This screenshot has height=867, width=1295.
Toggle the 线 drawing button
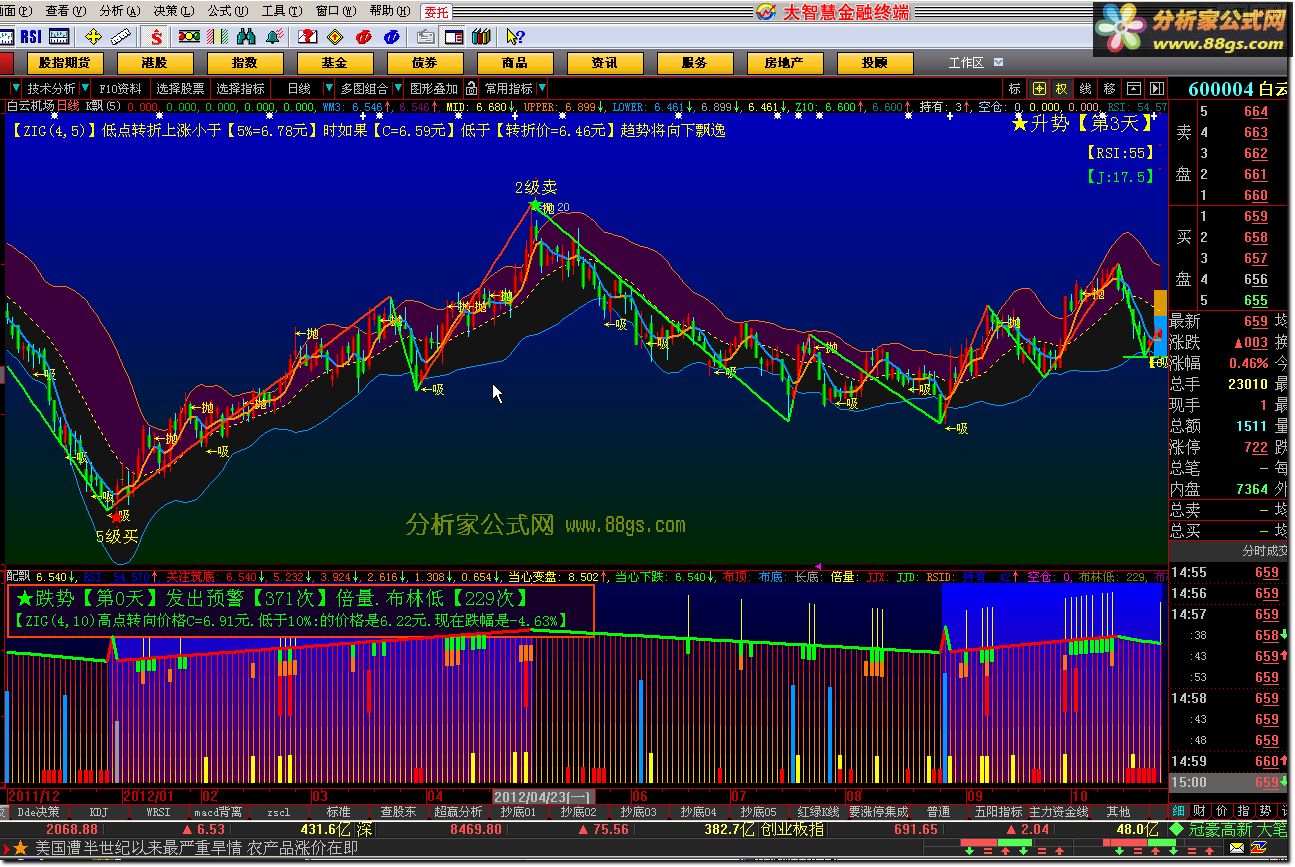tap(1086, 89)
